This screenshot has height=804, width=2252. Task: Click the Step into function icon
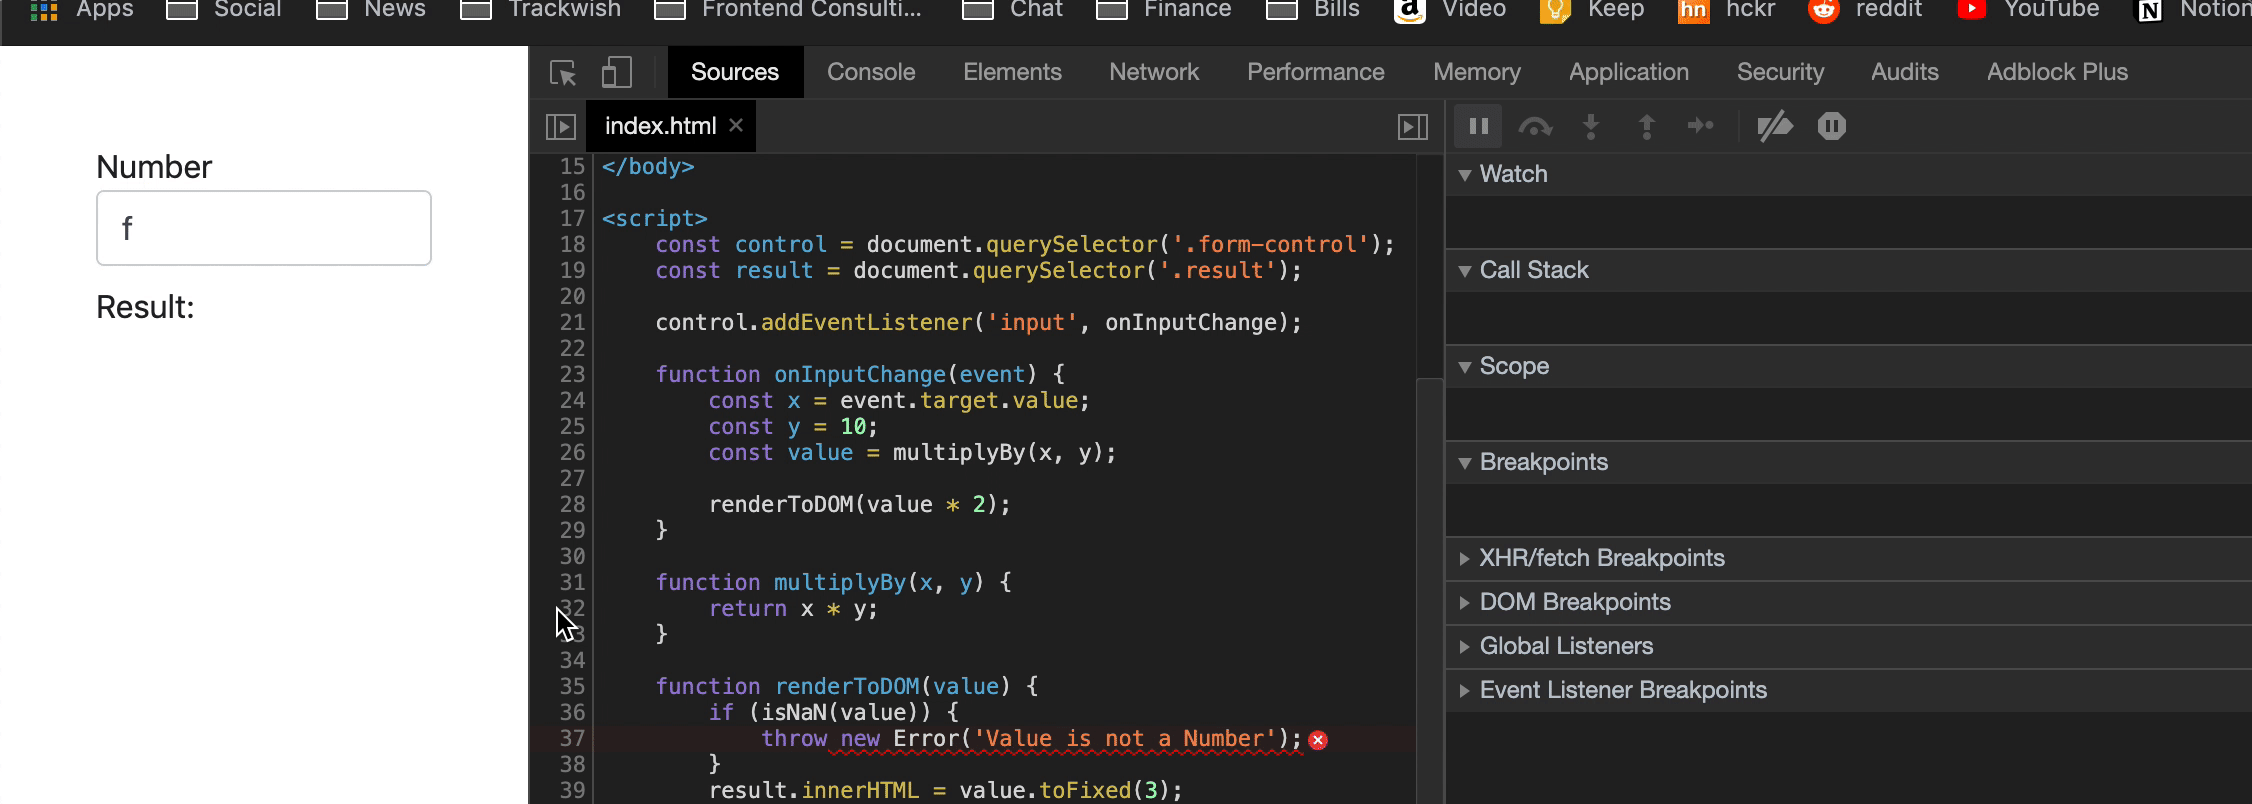pos(1591,126)
